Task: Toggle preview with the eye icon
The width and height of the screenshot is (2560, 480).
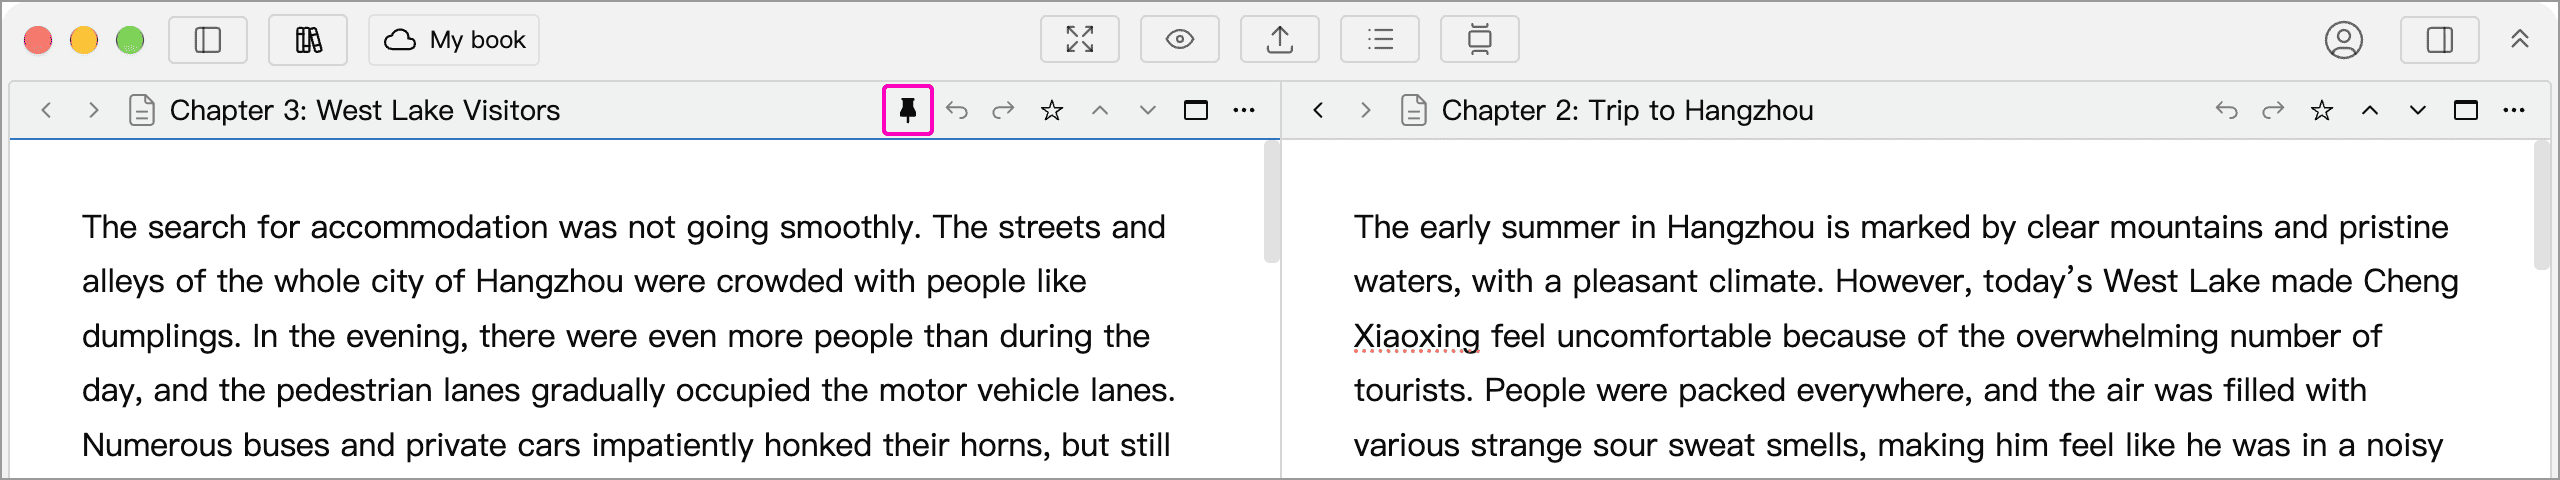Action: coord(1180,40)
